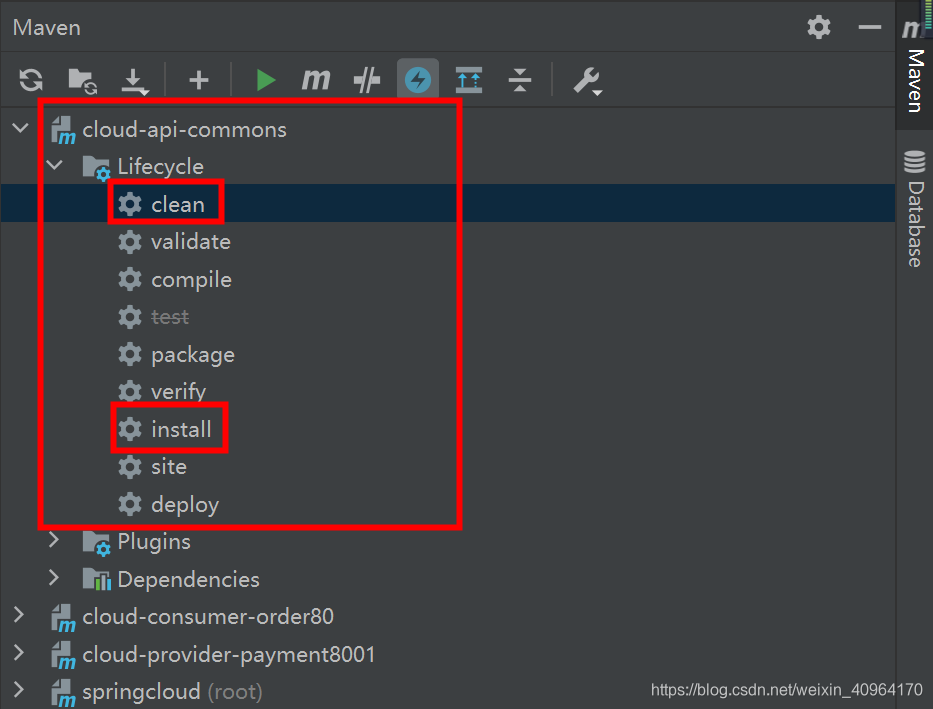This screenshot has width=933, height=709.
Task: Click Plugins folder icon
Action: click(96, 542)
